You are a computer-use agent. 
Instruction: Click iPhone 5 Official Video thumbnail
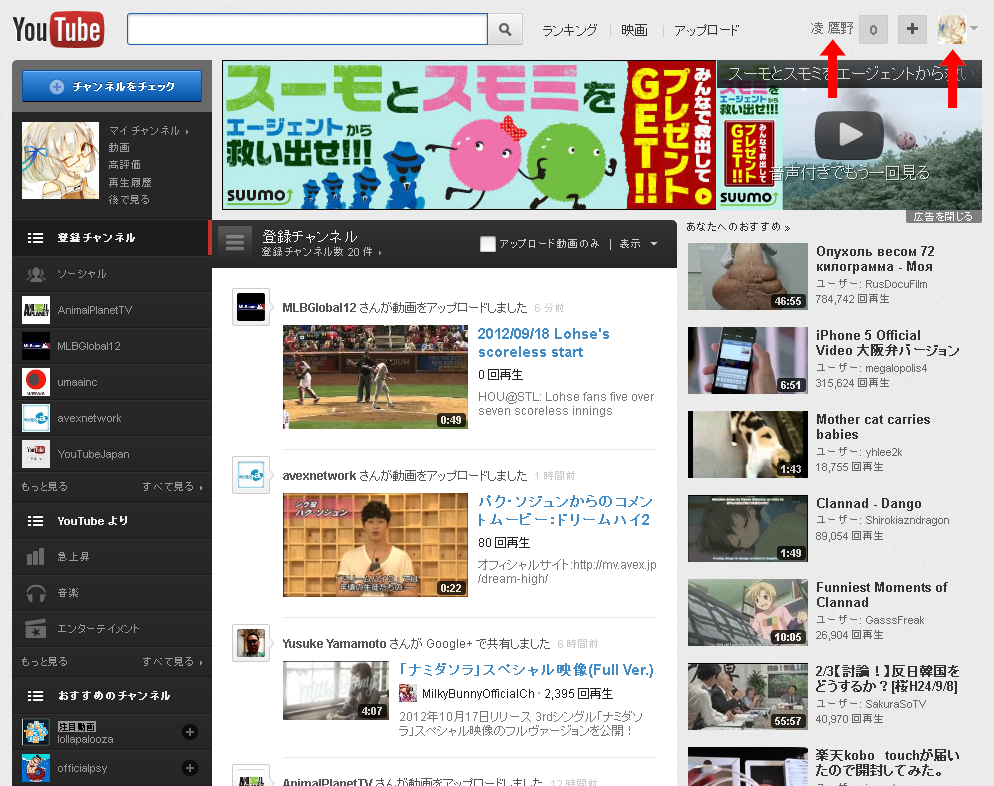coord(748,361)
